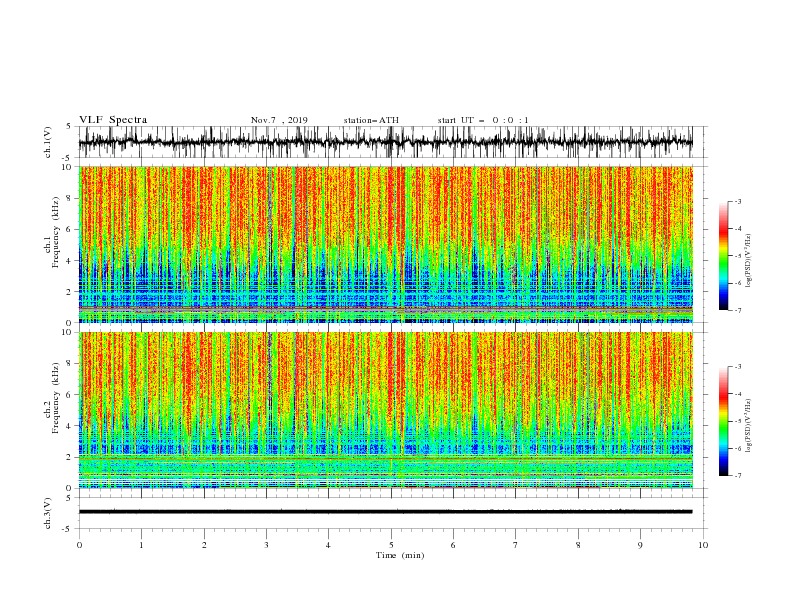This screenshot has width=792, height=612.
Task: Click the "VLF Spectra" plot title
Action: [x=113, y=120]
